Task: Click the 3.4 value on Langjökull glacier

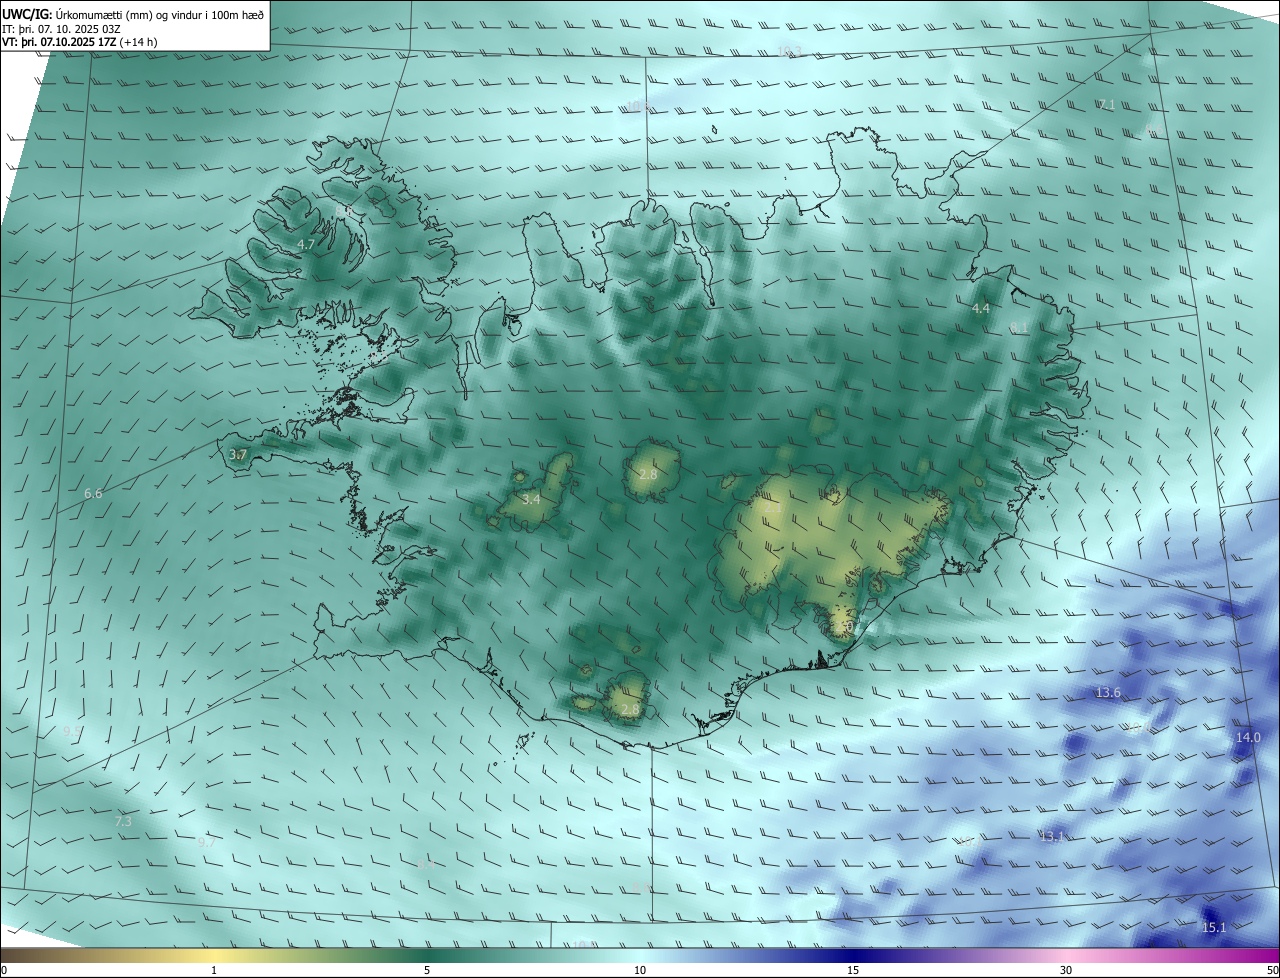Action: tap(531, 498)
